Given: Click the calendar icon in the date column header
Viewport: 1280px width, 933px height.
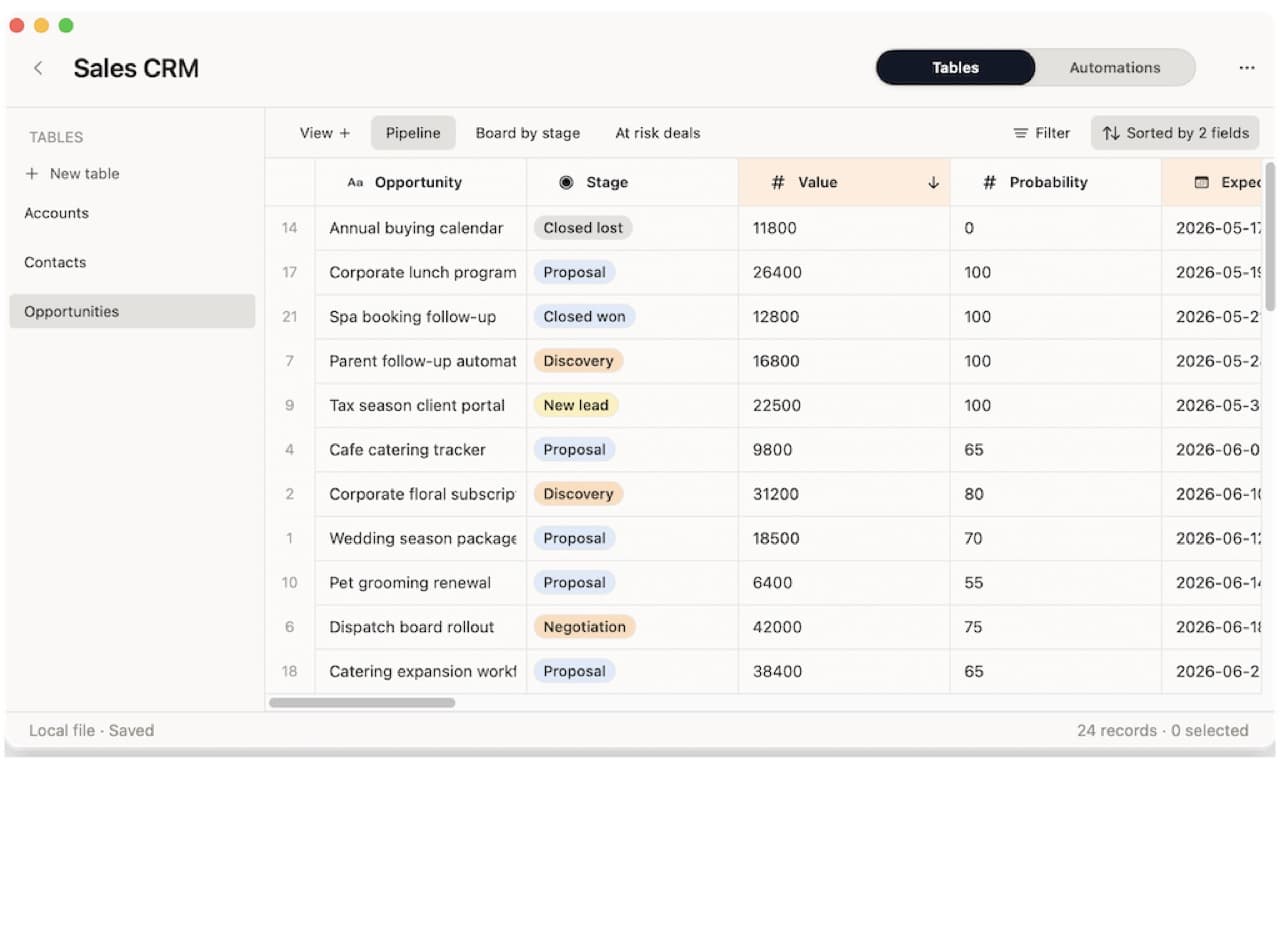Looking at the screenshot, I should tap(1202, 182).
